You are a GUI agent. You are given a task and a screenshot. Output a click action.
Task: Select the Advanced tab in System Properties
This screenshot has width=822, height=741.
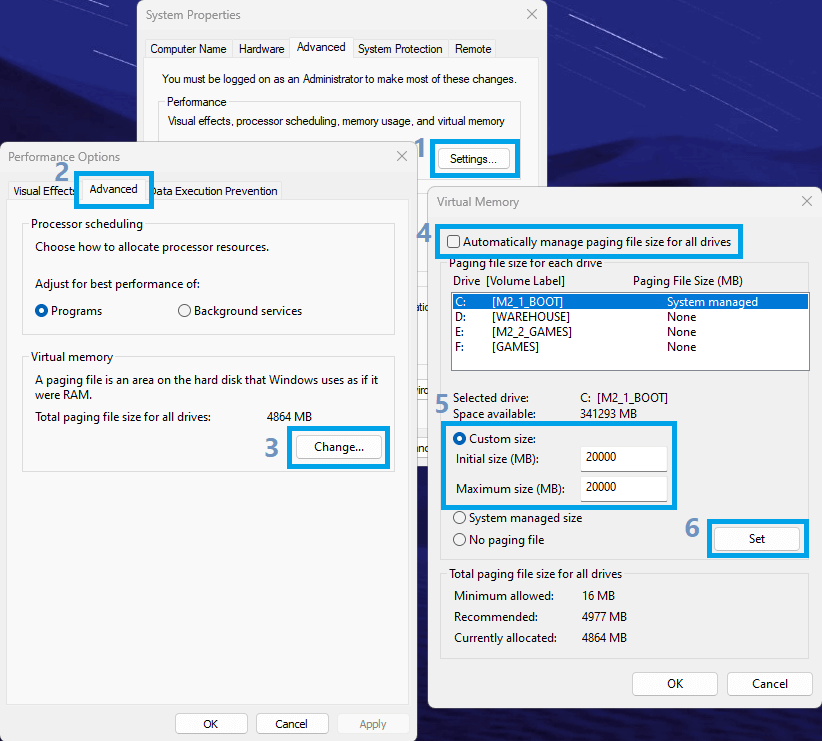point(321,47)
